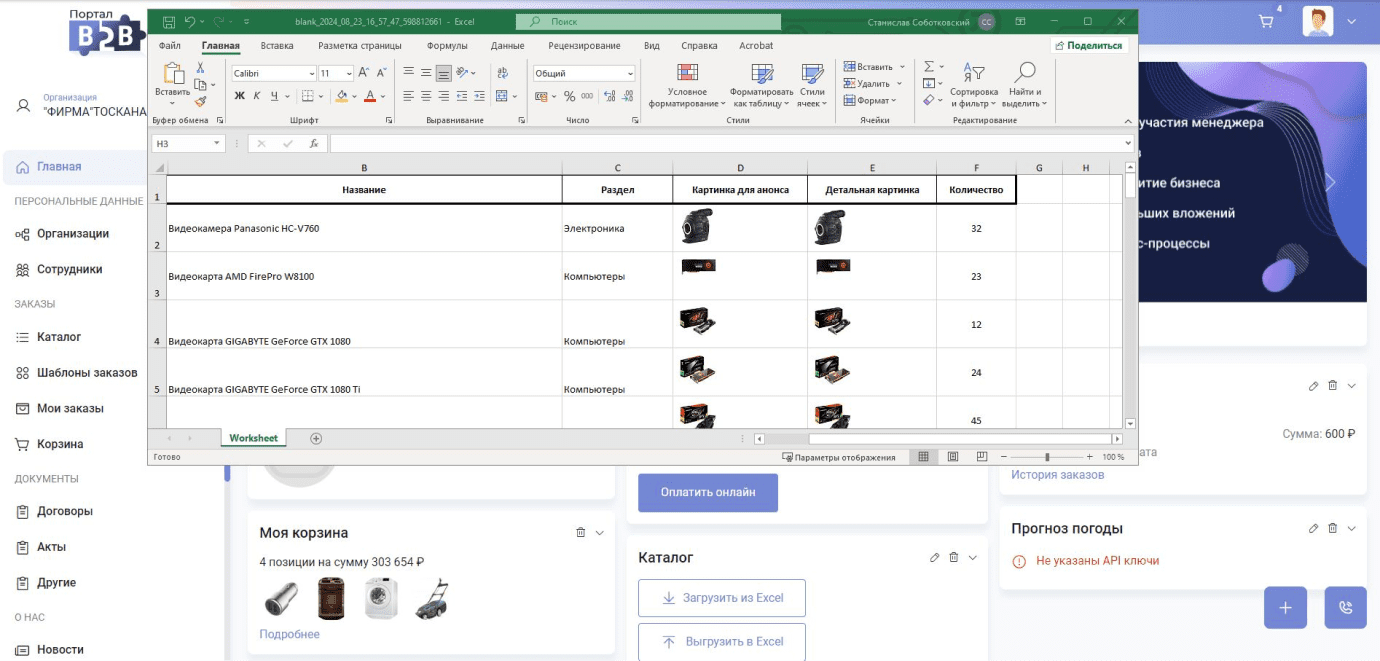Switch to the Формулы ribbon tab
The height and width of the screenshot is (661, 1380).
pyautogui.click(x=447, y=46)
